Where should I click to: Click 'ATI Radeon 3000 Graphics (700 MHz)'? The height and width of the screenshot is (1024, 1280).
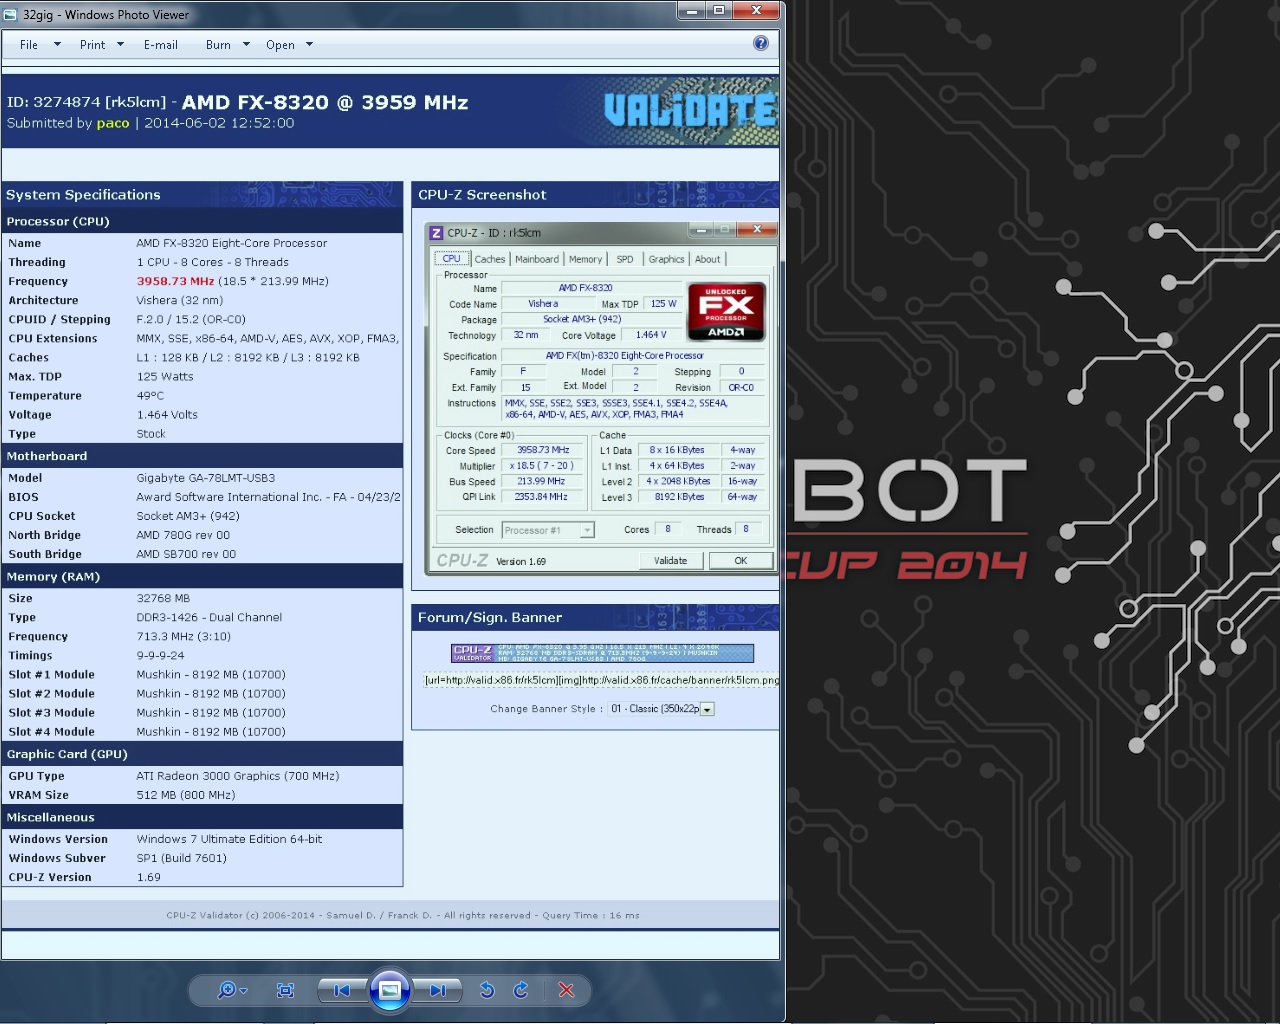click(x=238, y=776)
